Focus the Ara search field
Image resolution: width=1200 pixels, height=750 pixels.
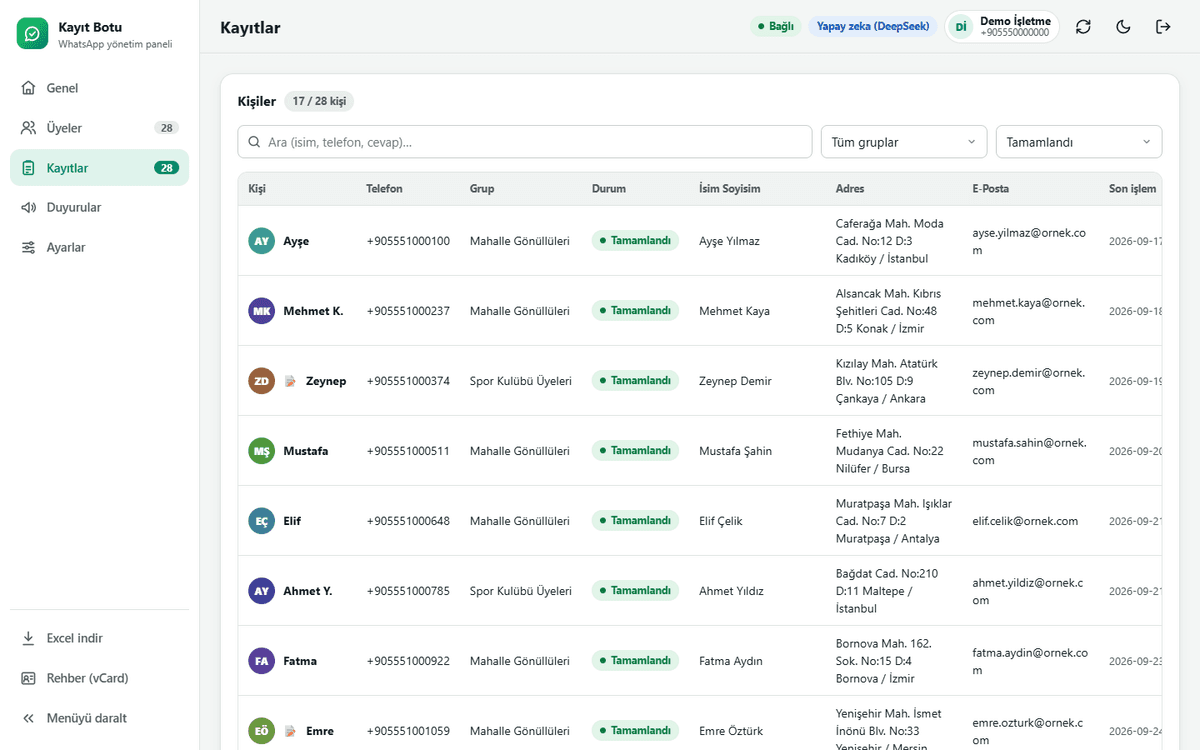pos(525,142)
